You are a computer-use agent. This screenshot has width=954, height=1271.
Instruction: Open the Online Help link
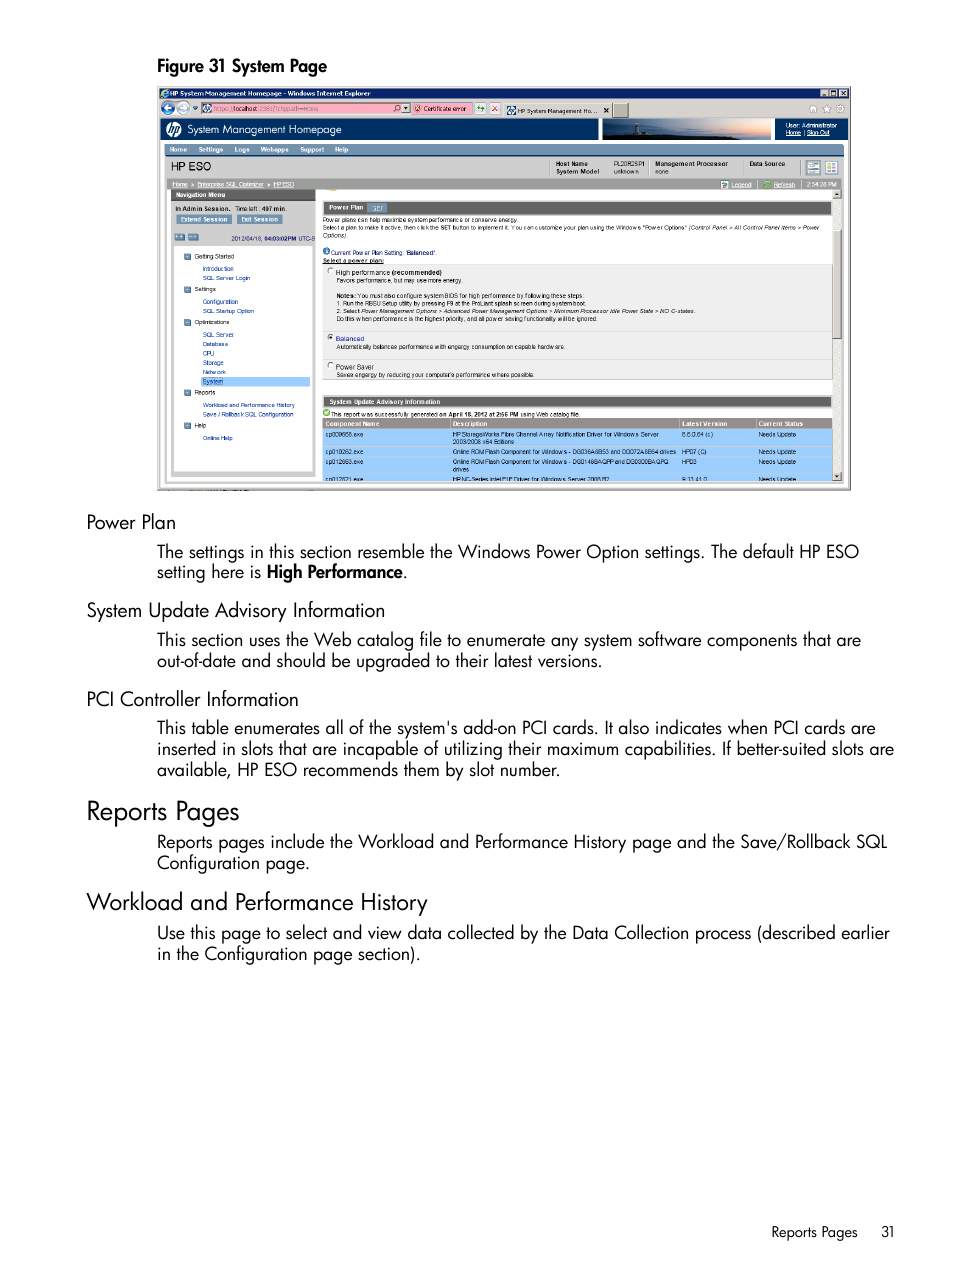[x=217, y=438]
